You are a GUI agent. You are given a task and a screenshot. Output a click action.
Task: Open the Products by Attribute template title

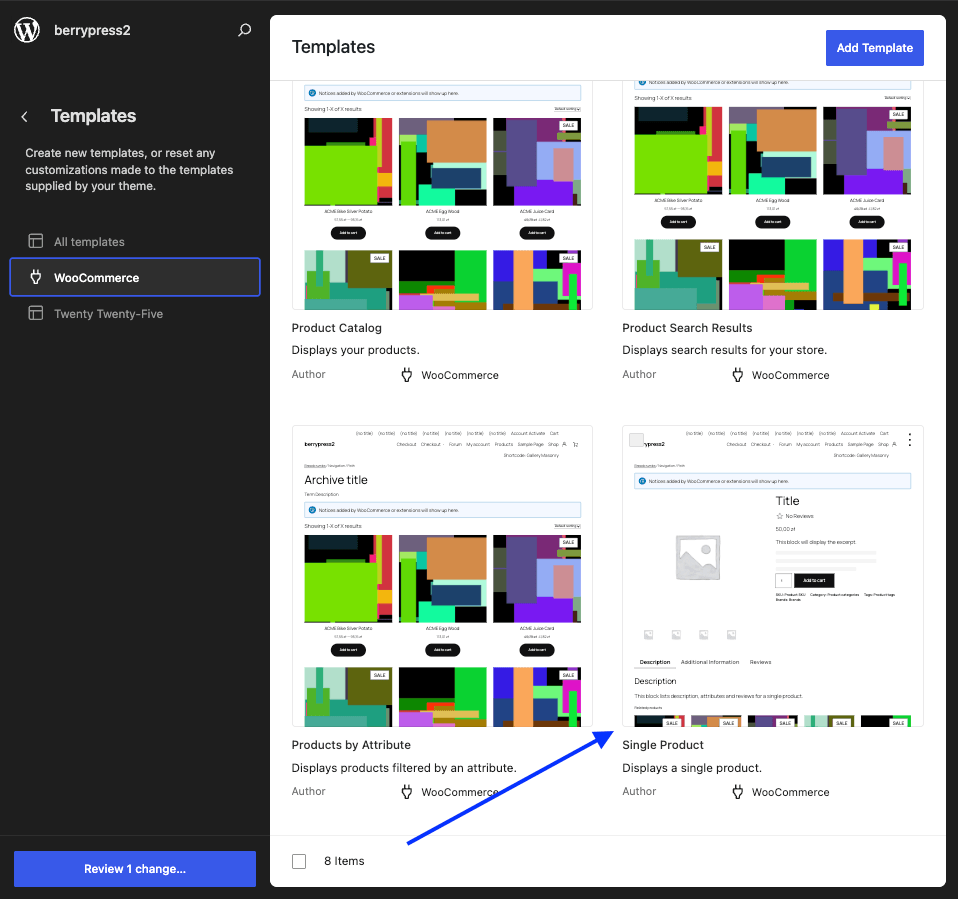tap(351, 745)
